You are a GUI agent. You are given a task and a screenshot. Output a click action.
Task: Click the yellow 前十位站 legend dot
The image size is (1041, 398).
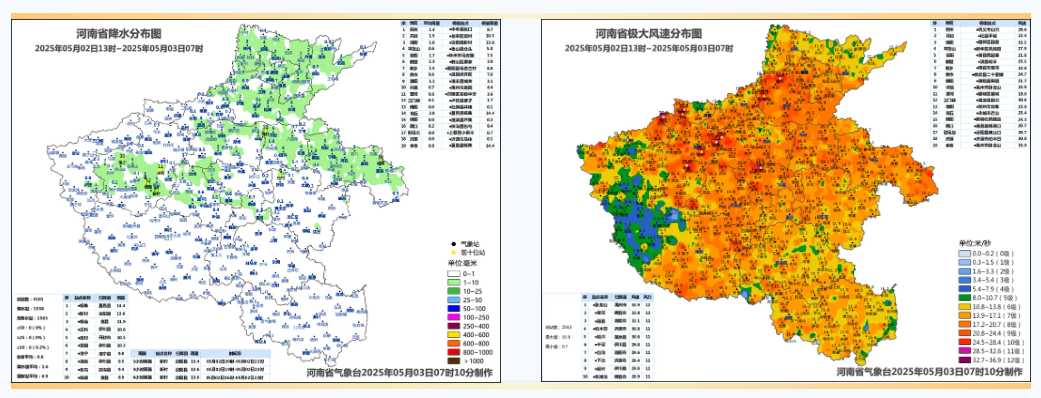(x=453, y=252)
